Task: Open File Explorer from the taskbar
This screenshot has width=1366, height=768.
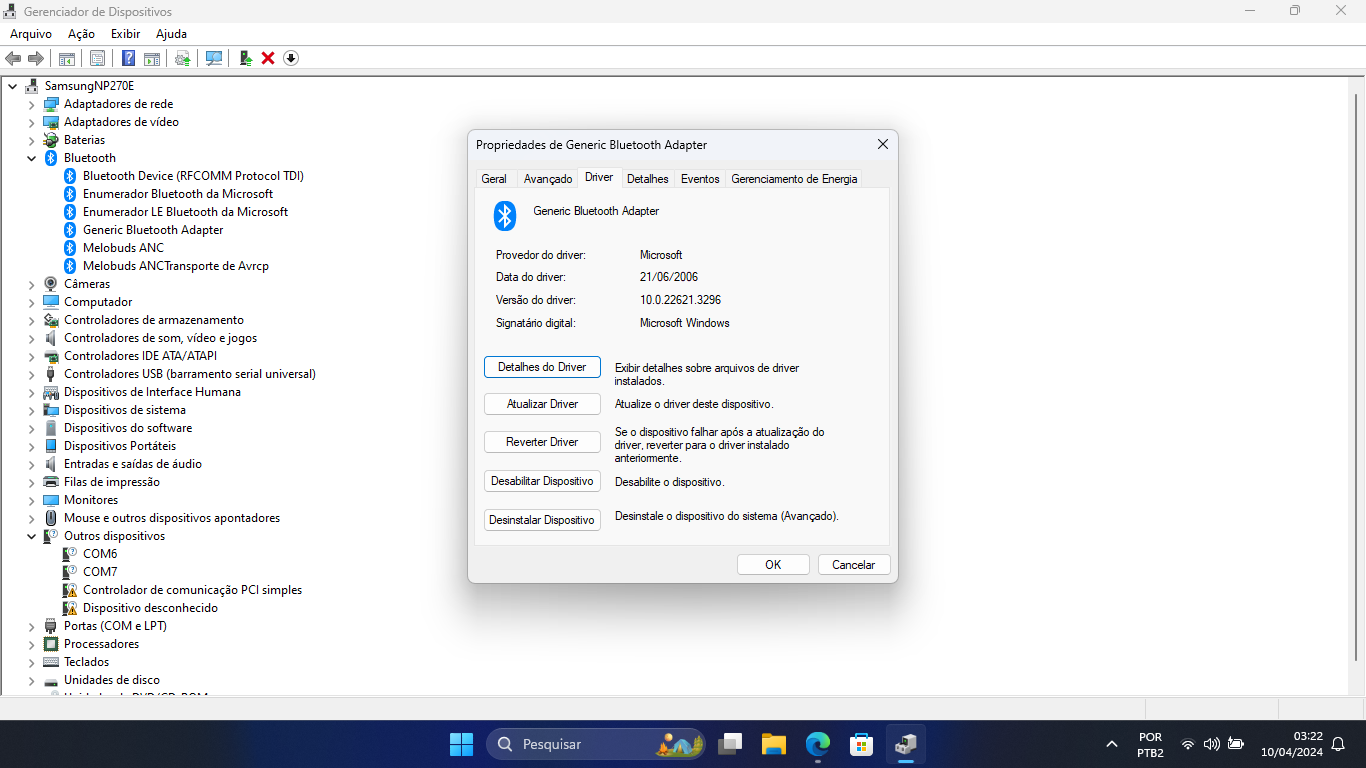Action: click(774, 744)
